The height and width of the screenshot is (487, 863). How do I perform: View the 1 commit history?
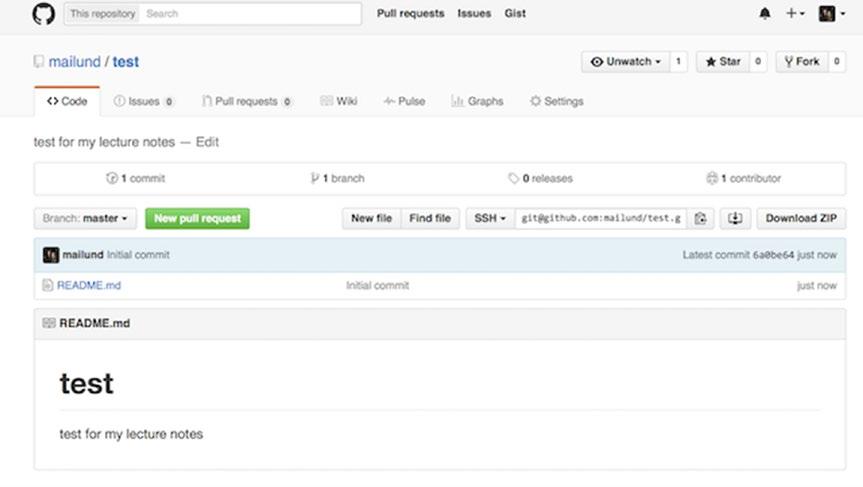coord(135,178)
